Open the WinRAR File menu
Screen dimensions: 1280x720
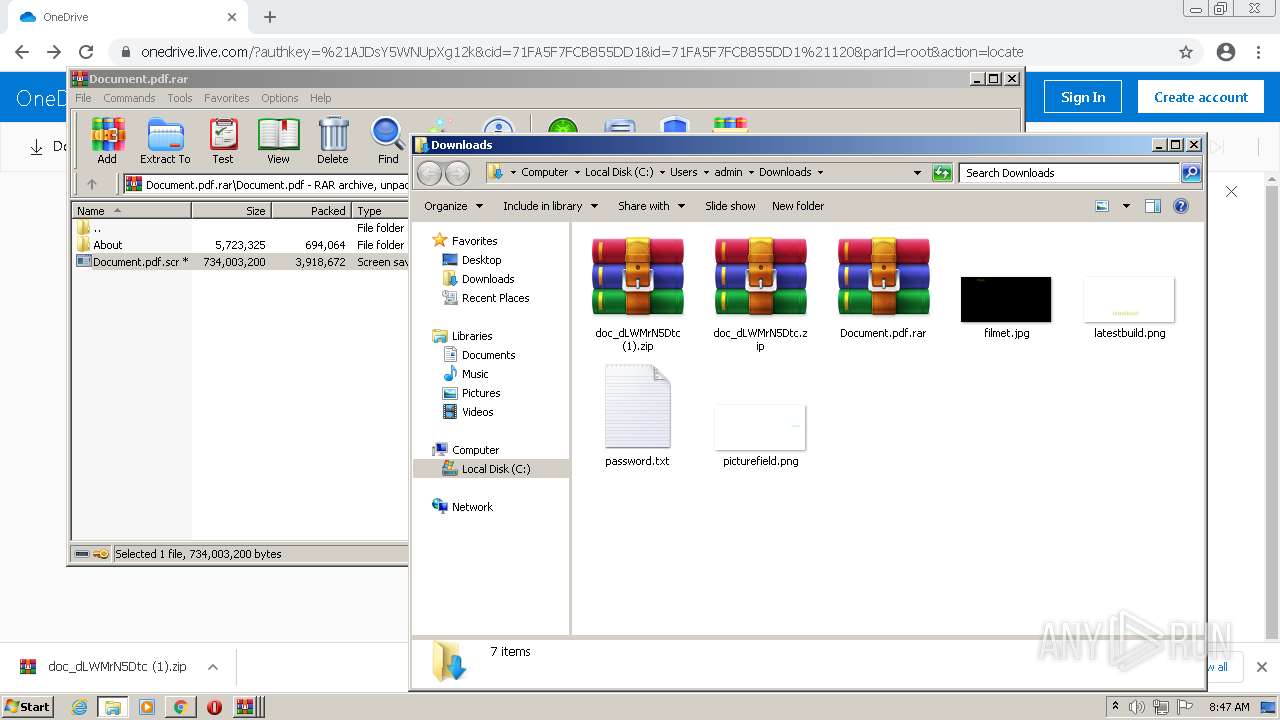[83, 98]
